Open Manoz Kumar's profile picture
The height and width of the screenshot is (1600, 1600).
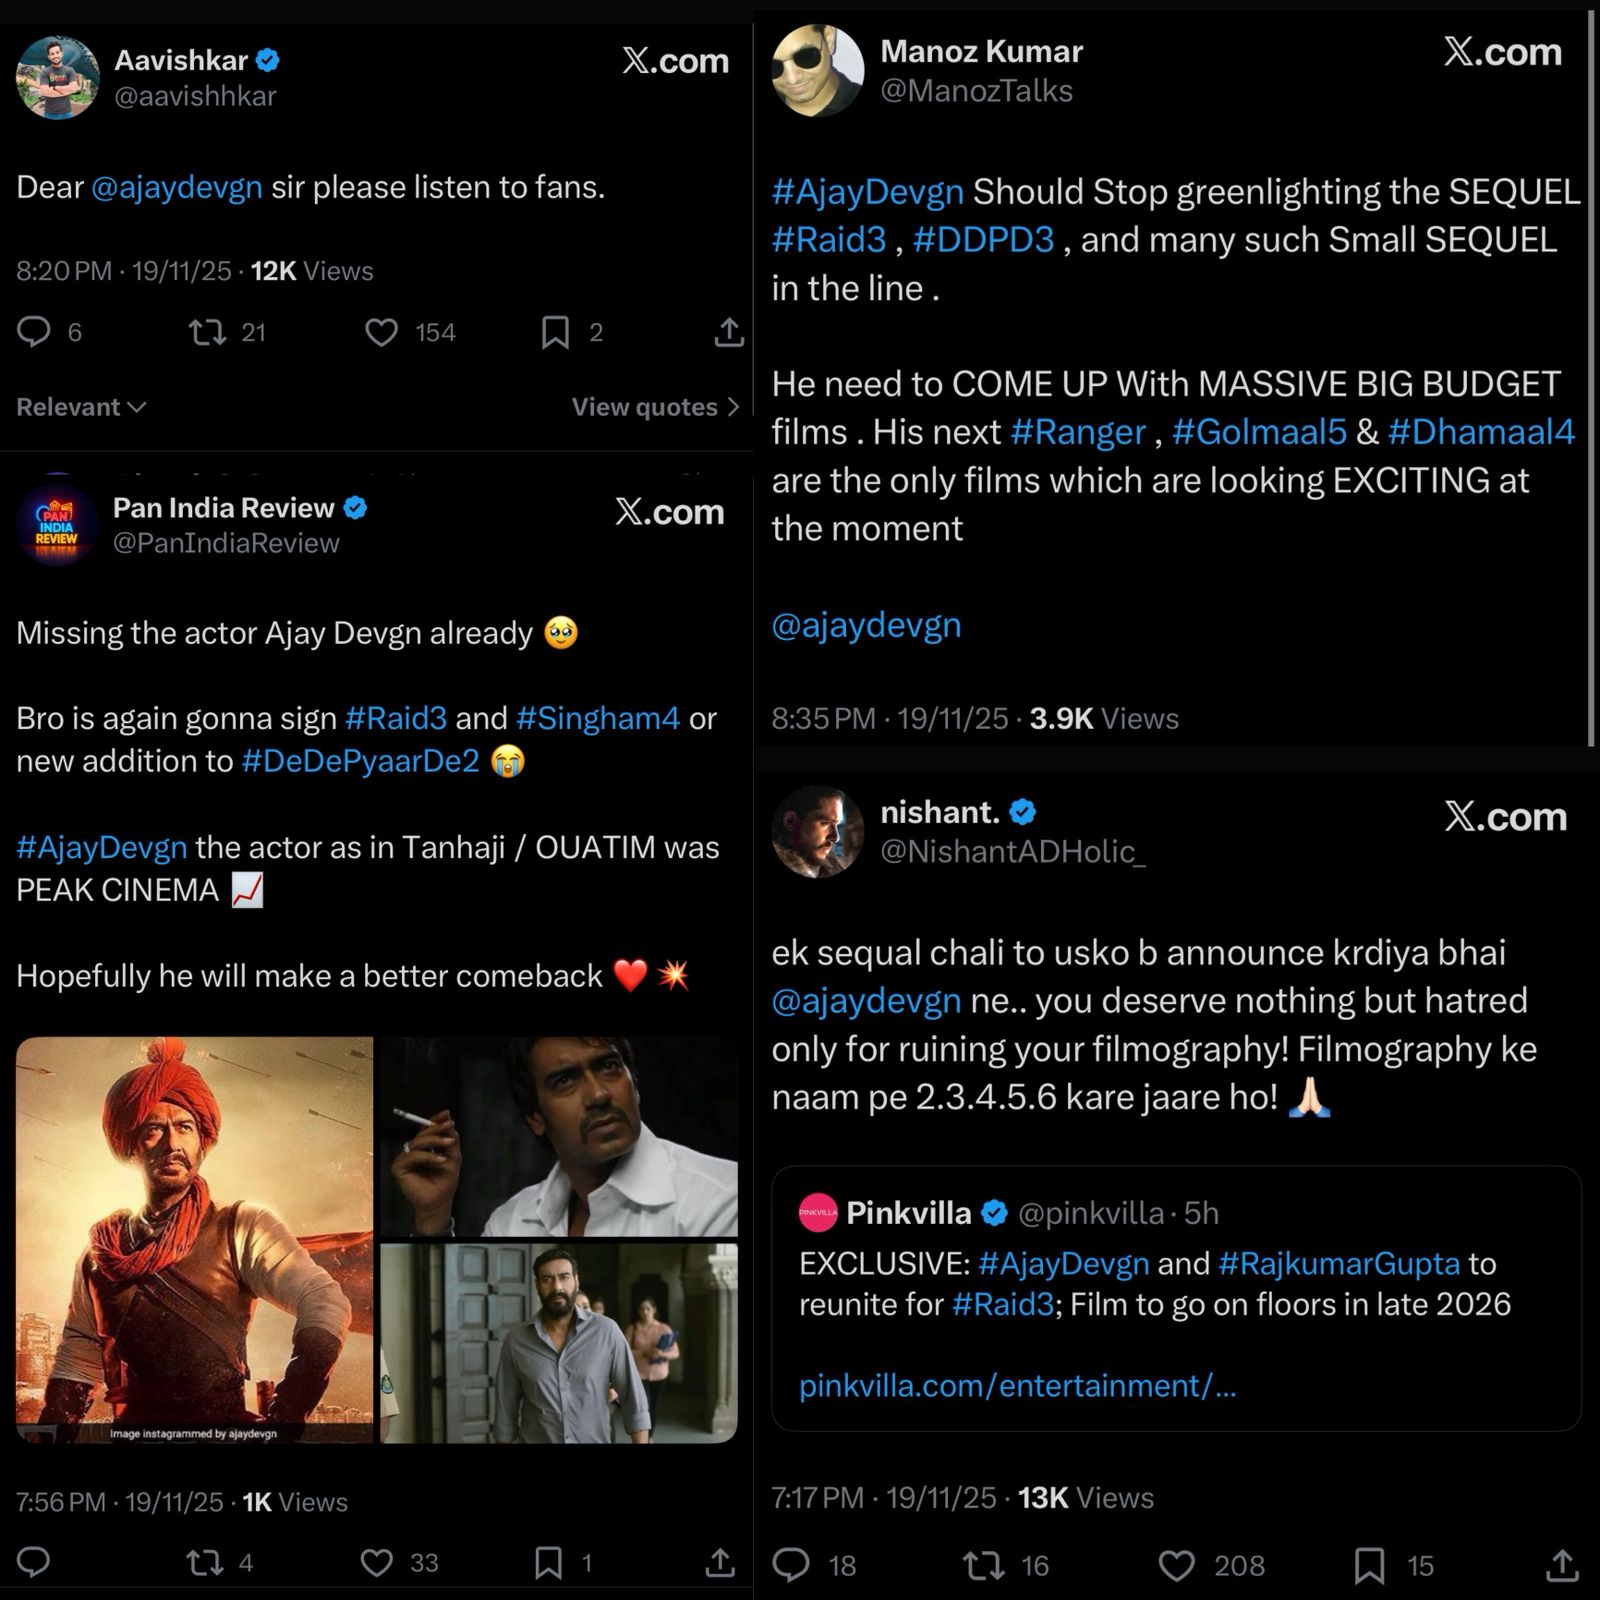tap(818, 71)
